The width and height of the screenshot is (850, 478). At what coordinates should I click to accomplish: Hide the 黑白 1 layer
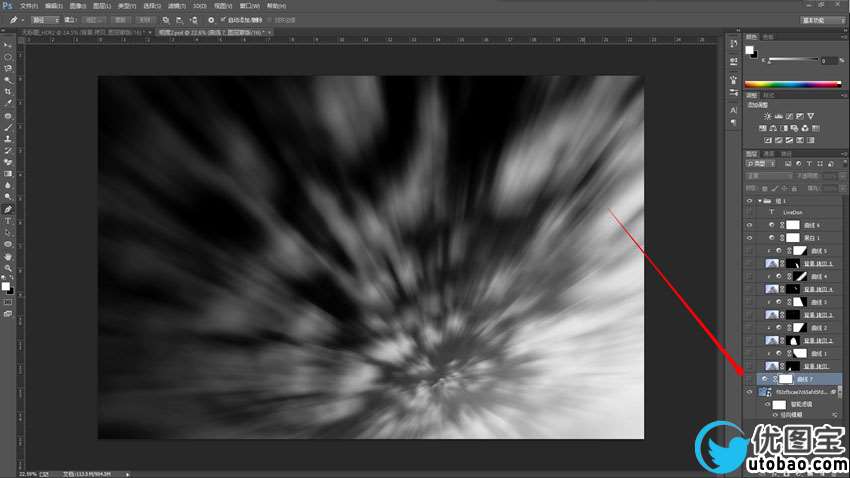(749, 238)
